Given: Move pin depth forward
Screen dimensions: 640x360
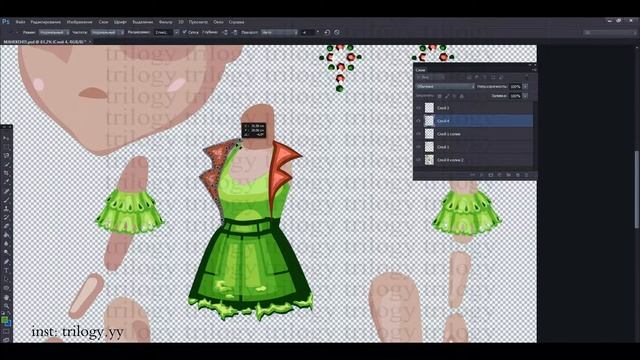Looking at the screenshot, I should pos(225,32).
